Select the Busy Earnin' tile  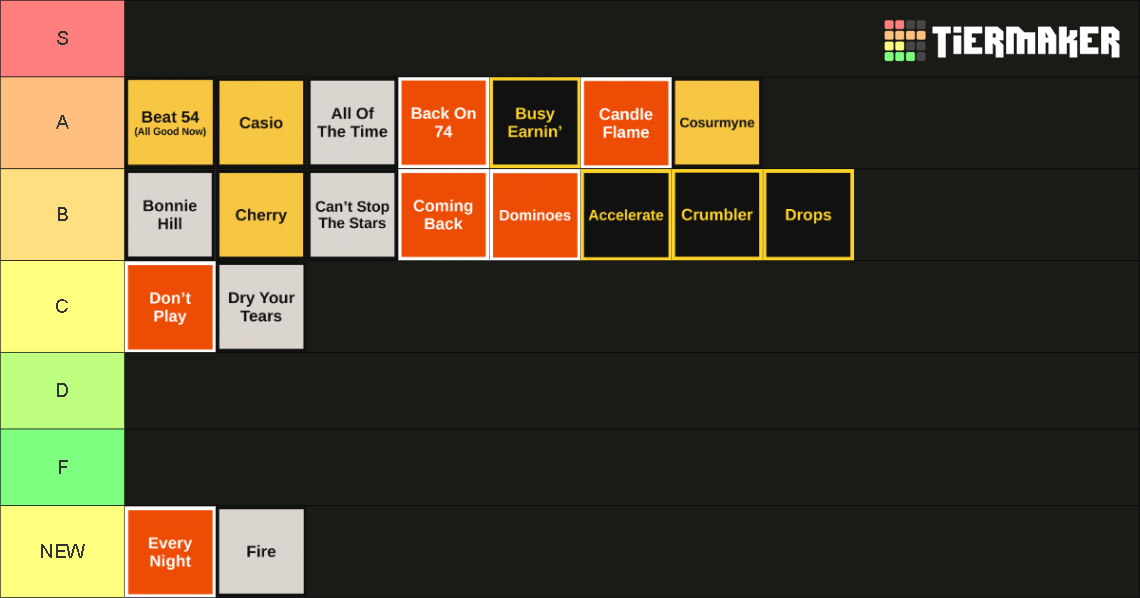535,123
